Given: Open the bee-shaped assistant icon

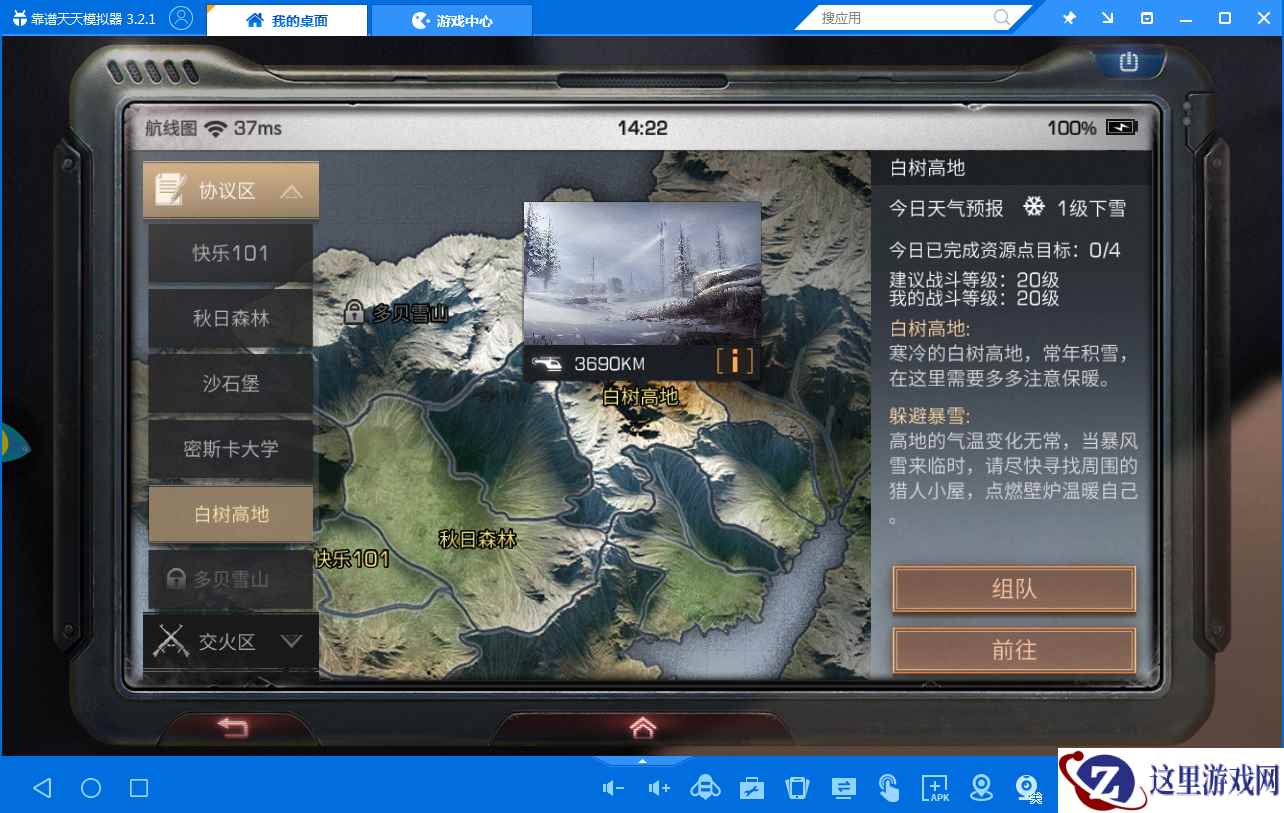Looking at the screenshot, I should (x=706, y=788).
